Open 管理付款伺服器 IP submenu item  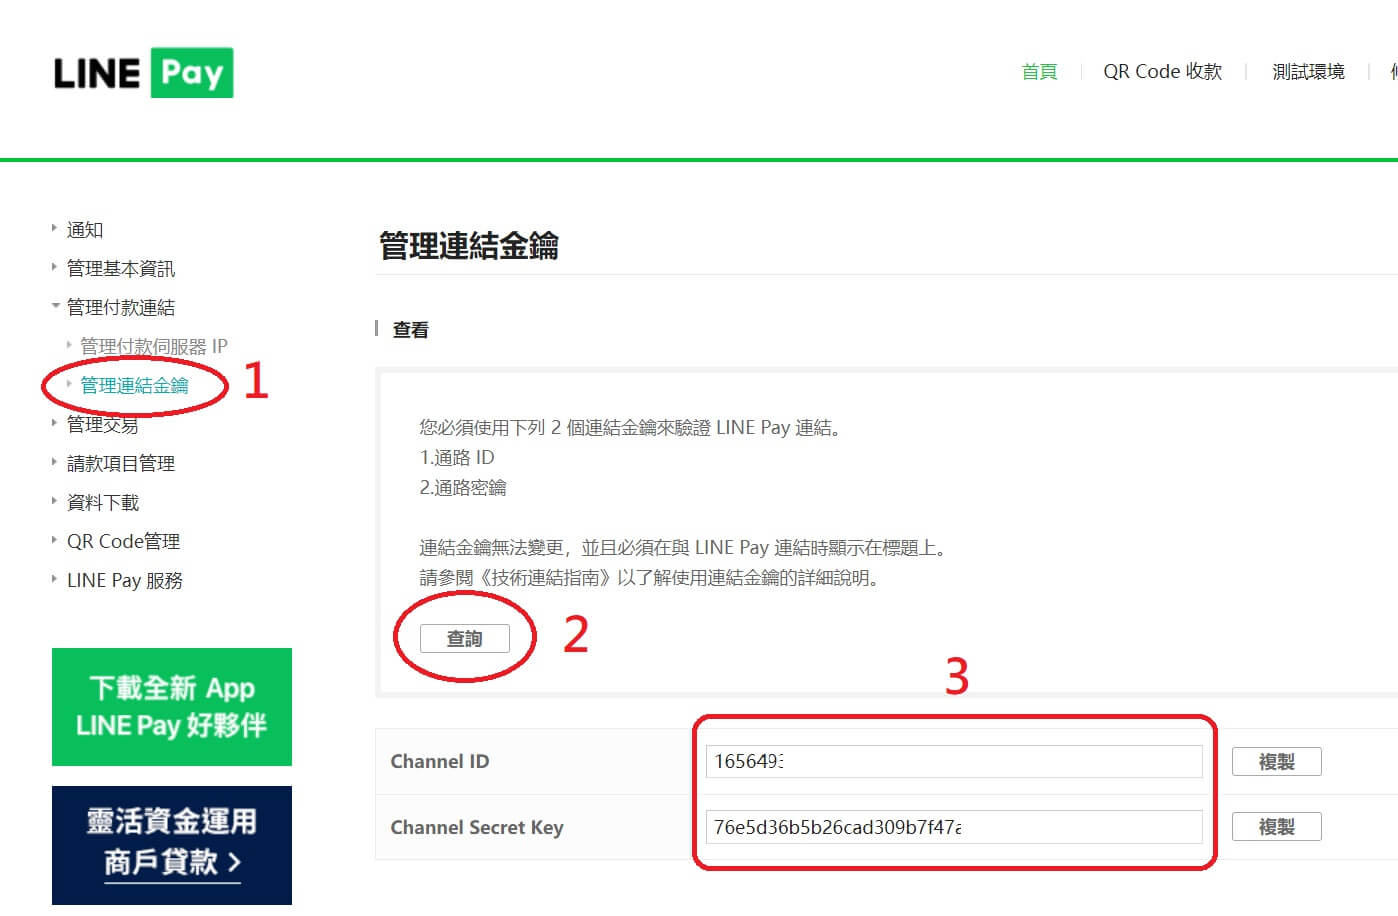pyautogui.click(x=153, y=347)
